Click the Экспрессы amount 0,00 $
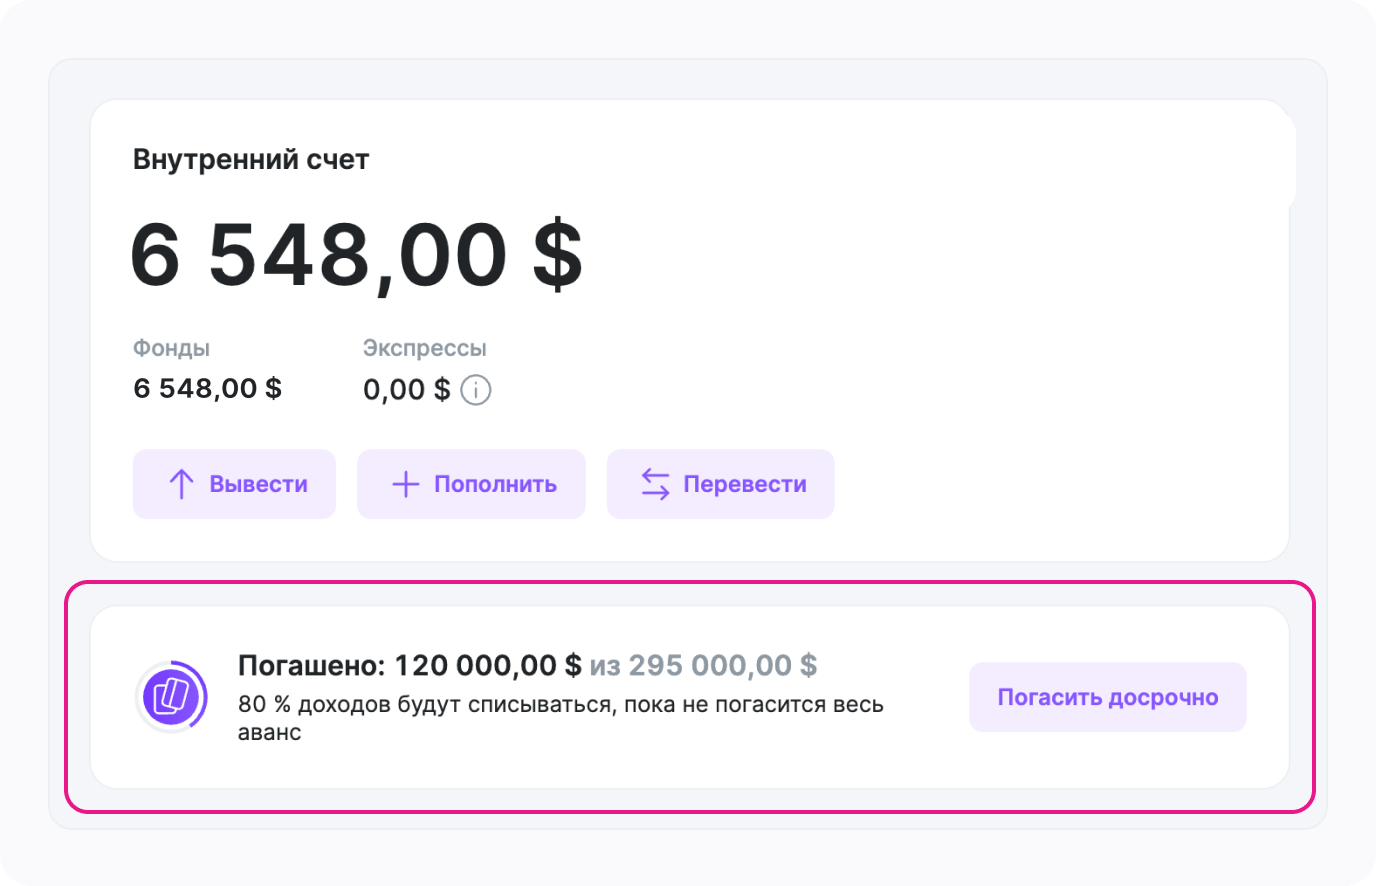The width and height of the screenshot is (1376, 886). click(x=406, y=389)
